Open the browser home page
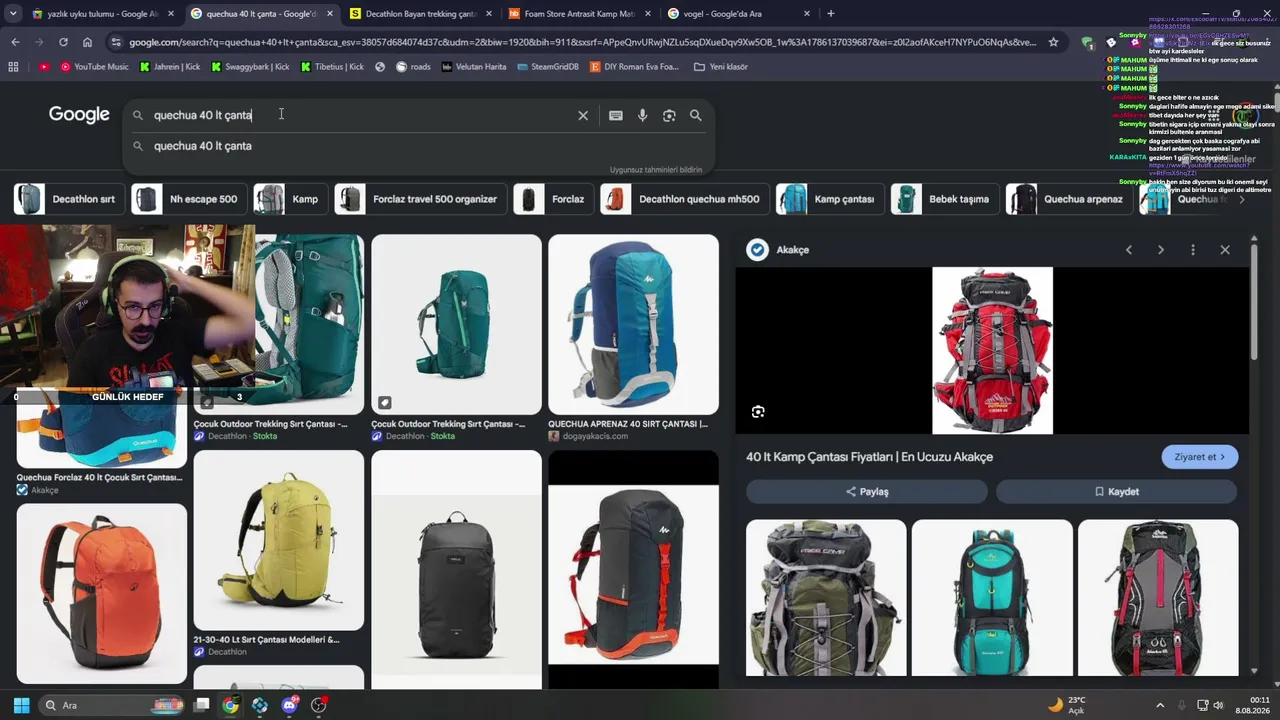1280x720 pixels. click(87, 42)
